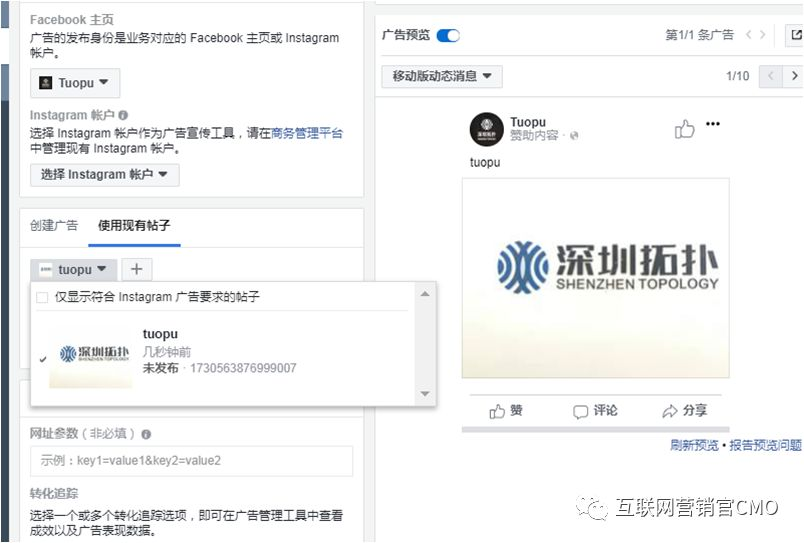Click the 赞 like button in preview
This screenshot has width=804, height=543.
[506, 411]
